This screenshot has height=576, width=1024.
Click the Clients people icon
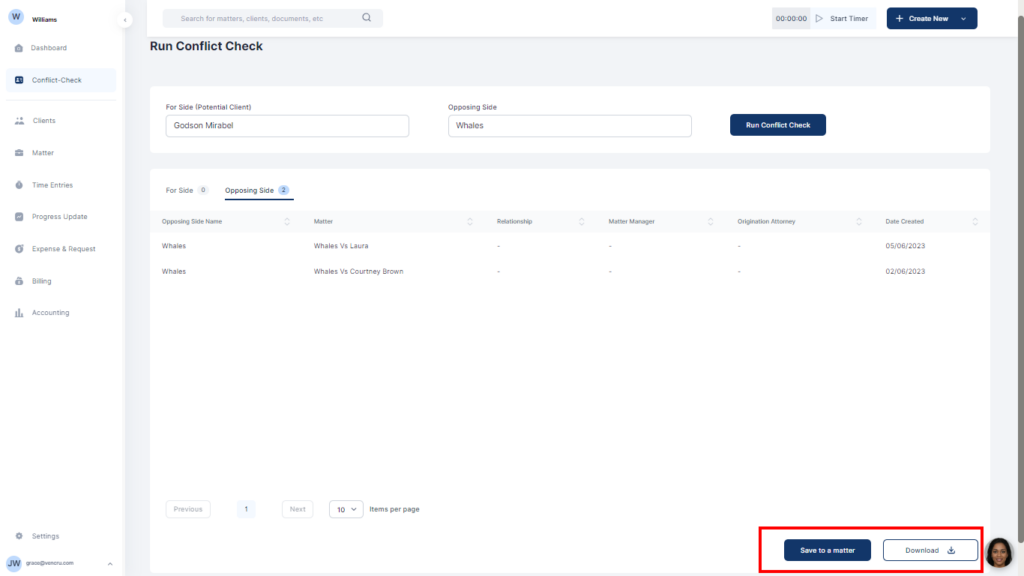click(x=19, y=121)
